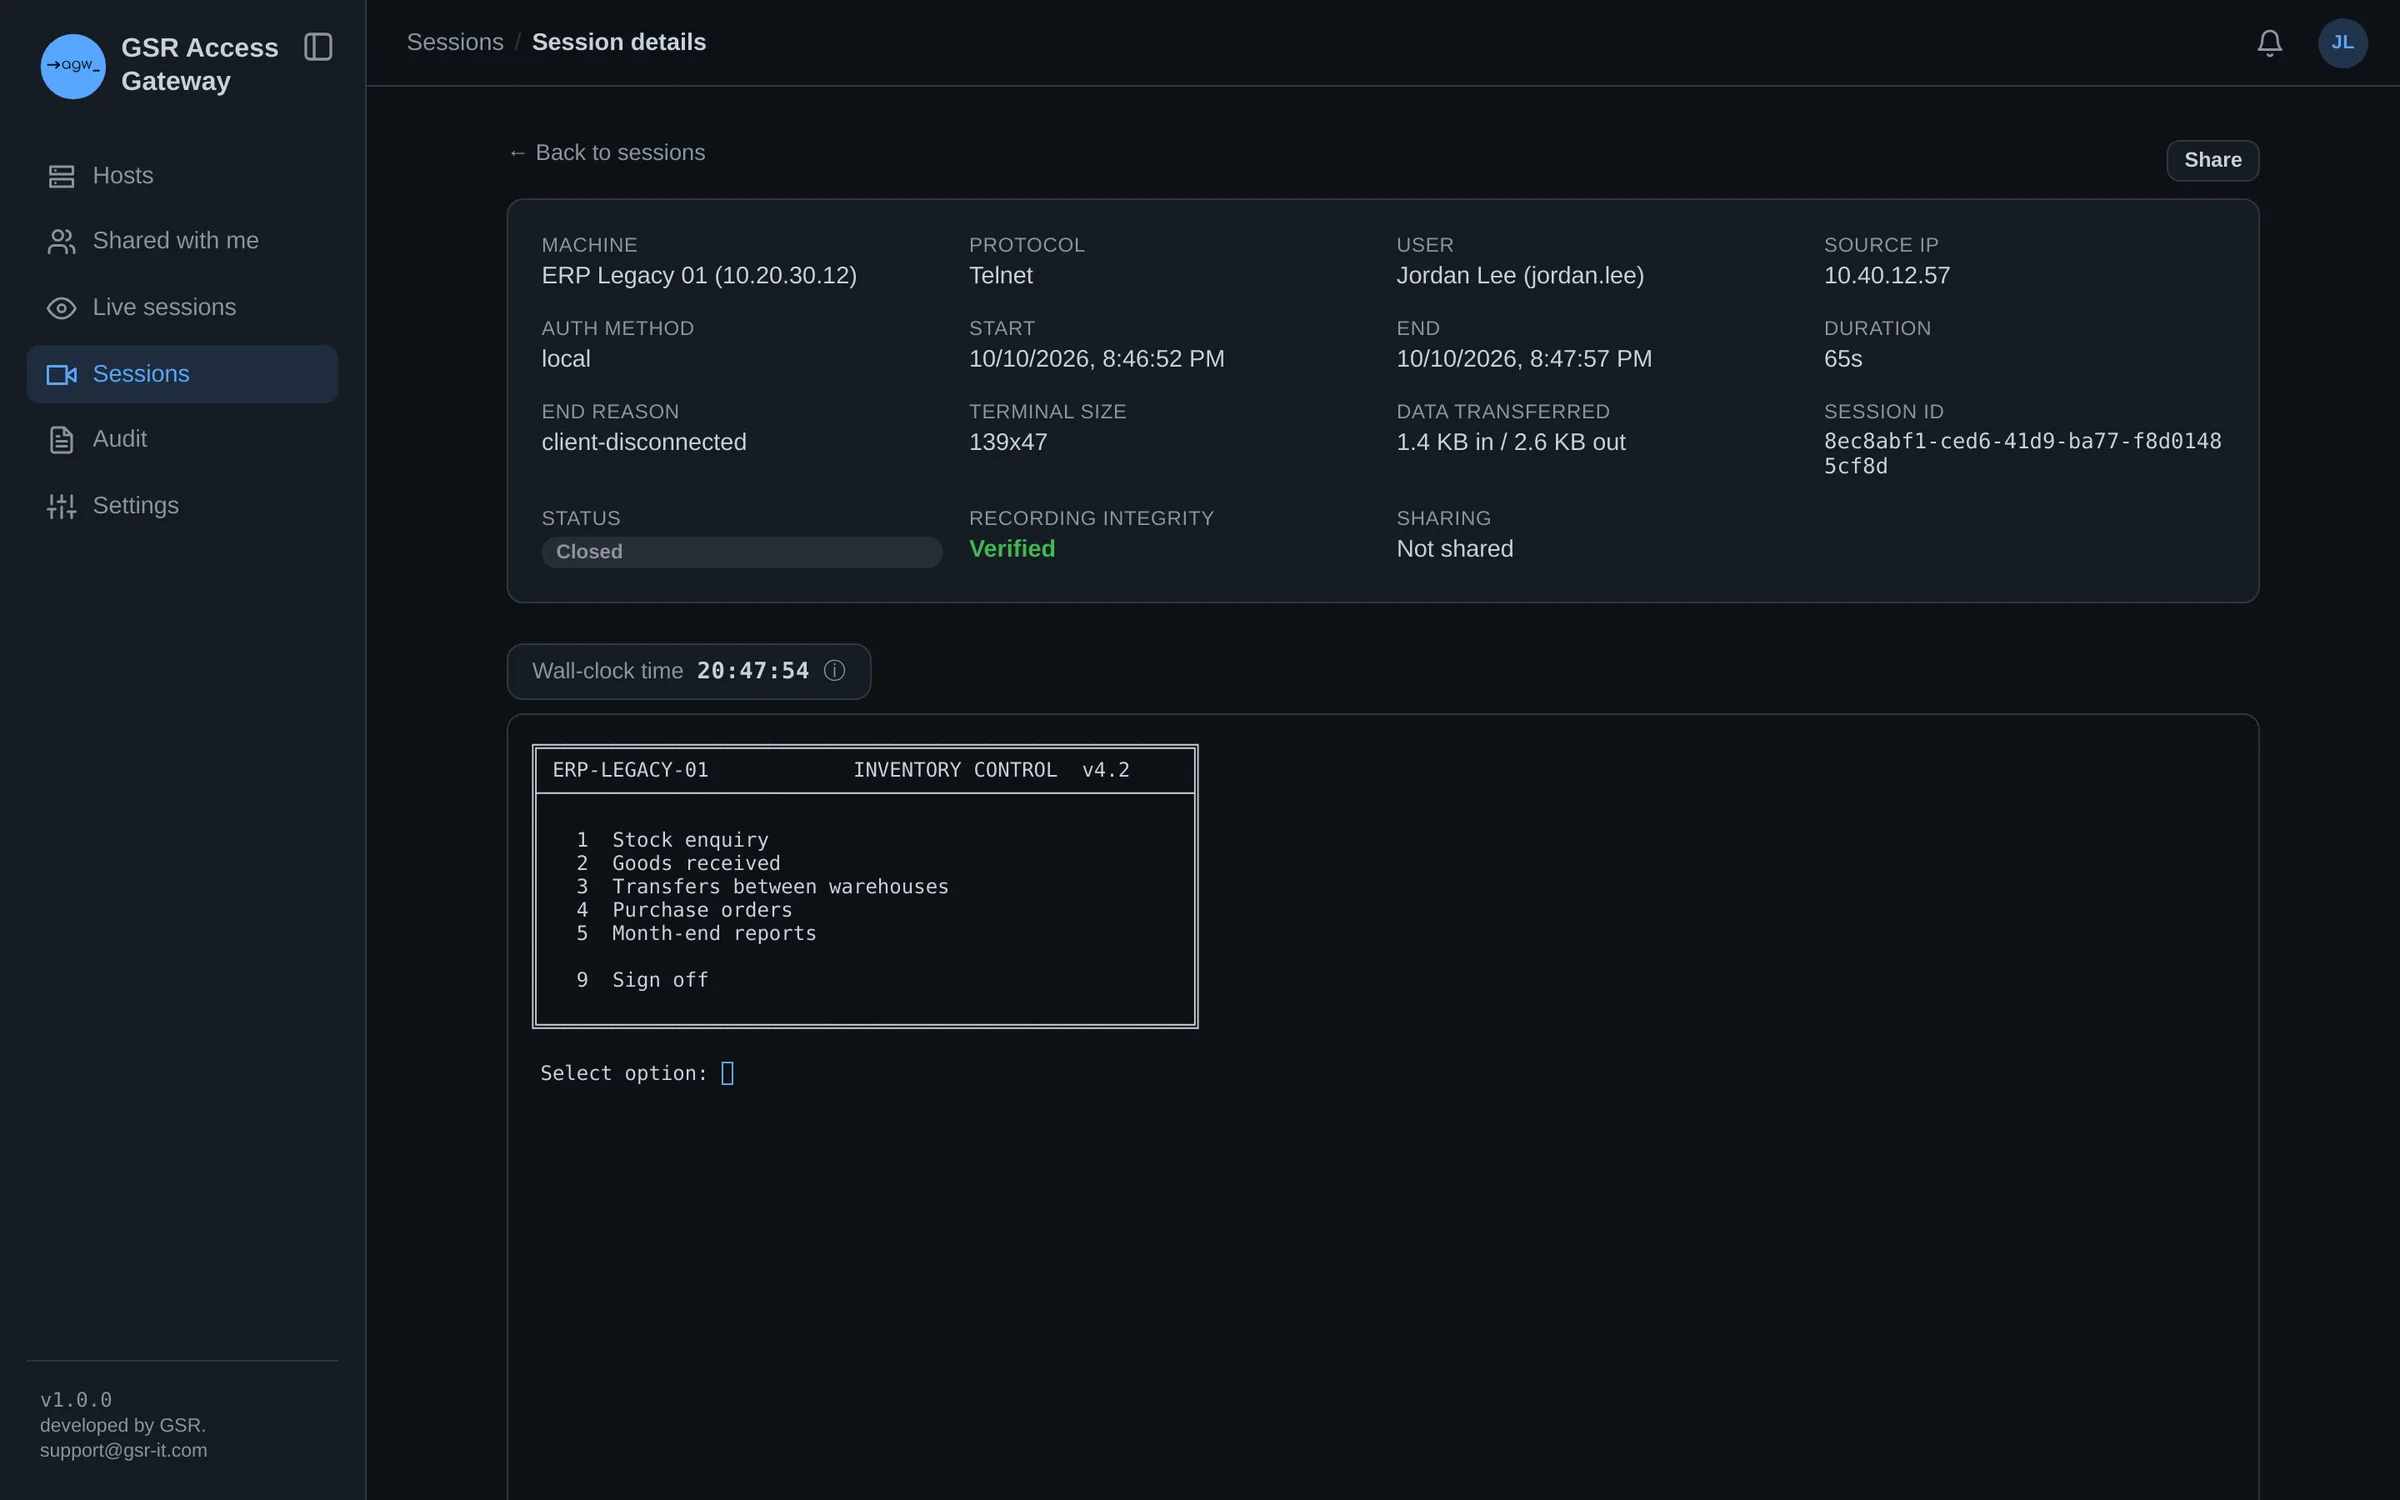Screen dimensions: 2400x1500
Task: Go to Shared with me
Action: click(x=182, y=241)
